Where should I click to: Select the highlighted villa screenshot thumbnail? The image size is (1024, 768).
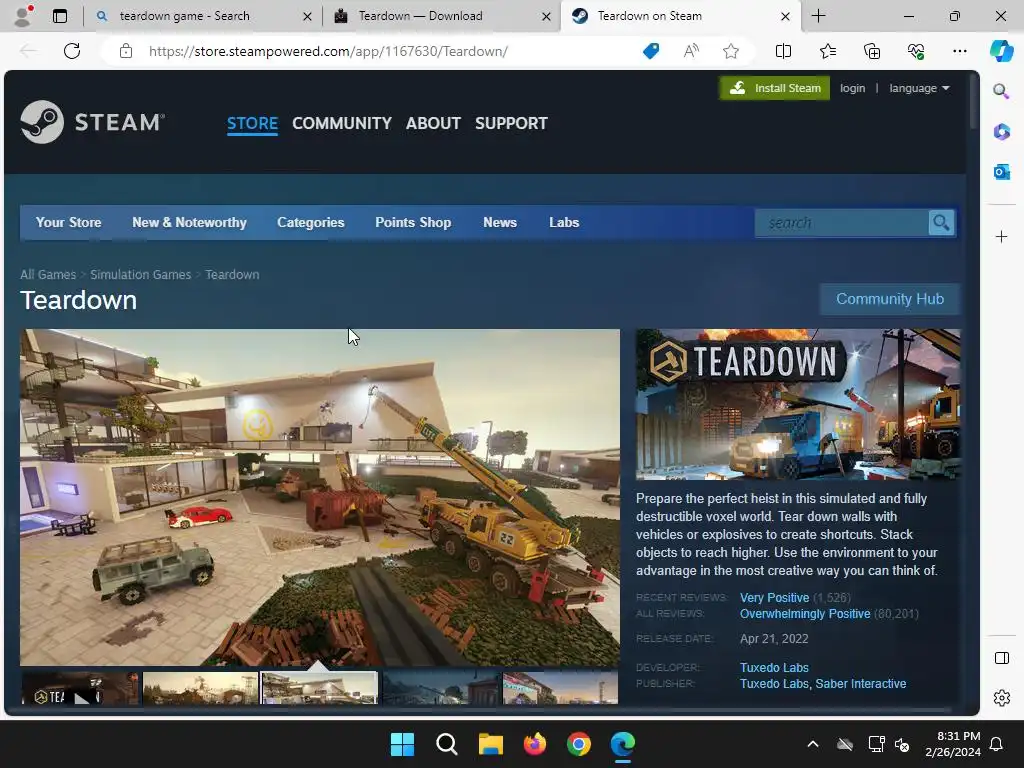click(319, 688)
